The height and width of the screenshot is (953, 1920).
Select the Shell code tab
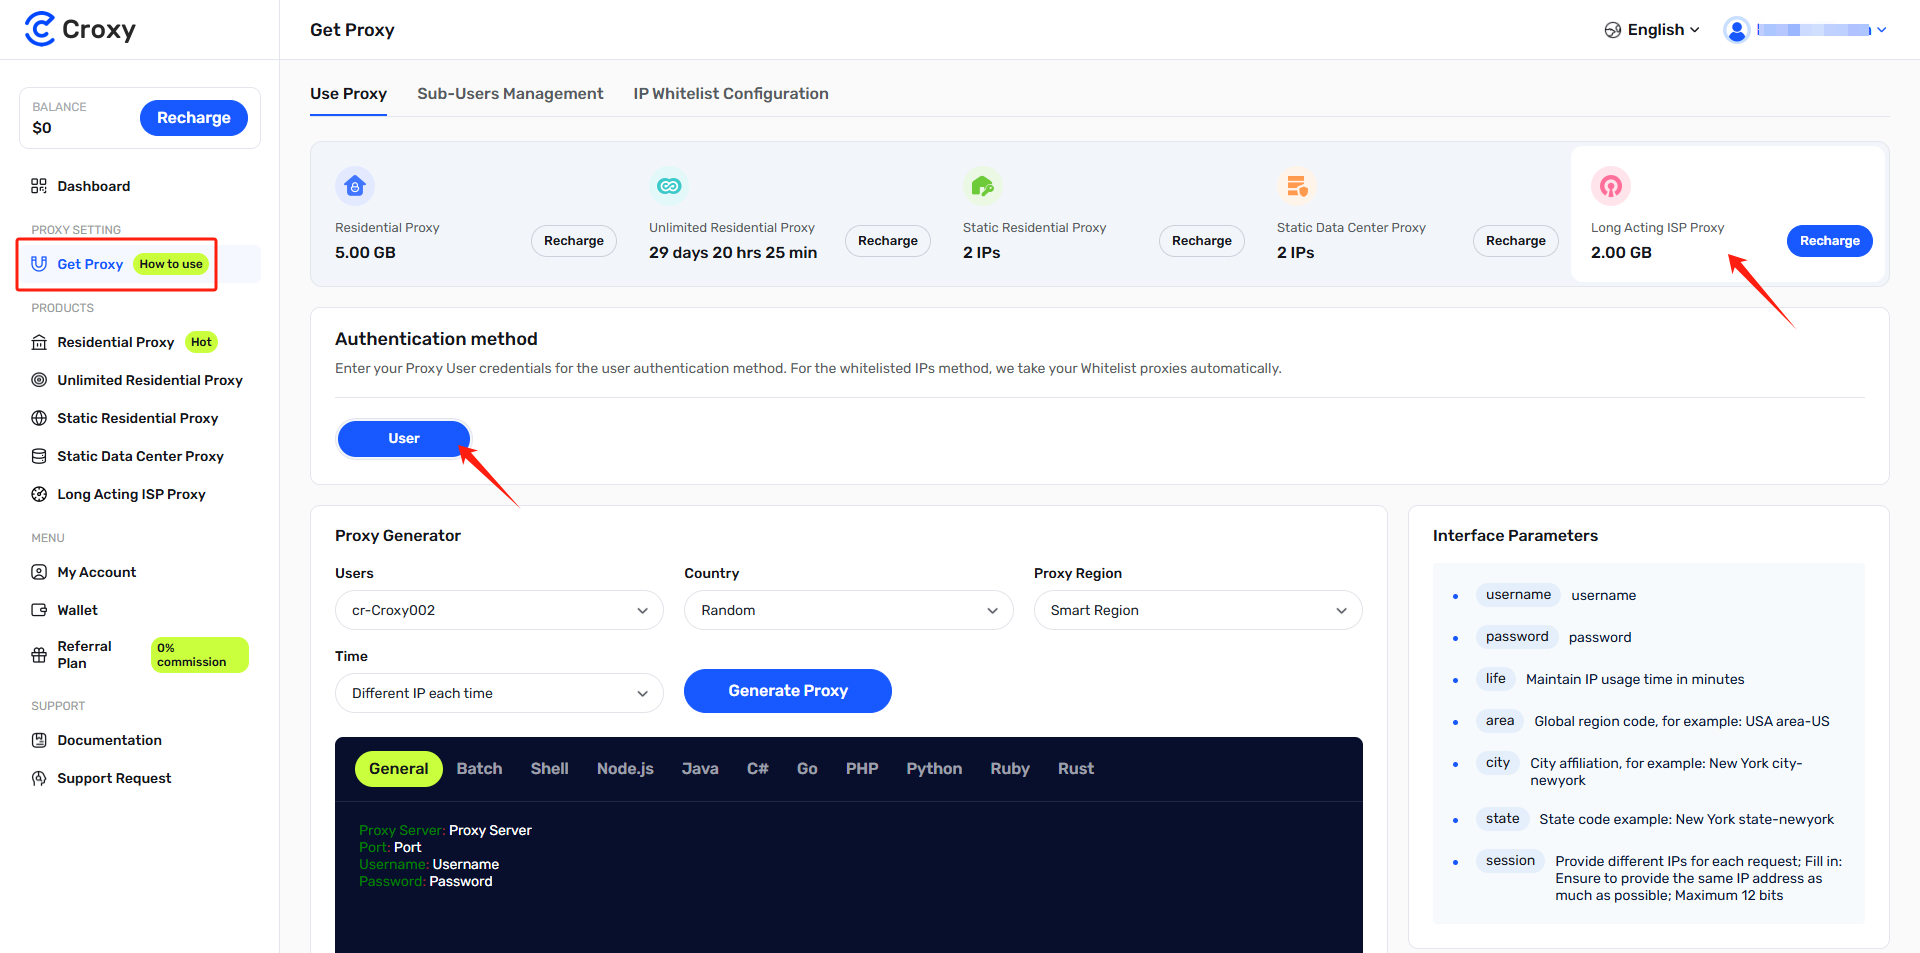coord(549,769)
